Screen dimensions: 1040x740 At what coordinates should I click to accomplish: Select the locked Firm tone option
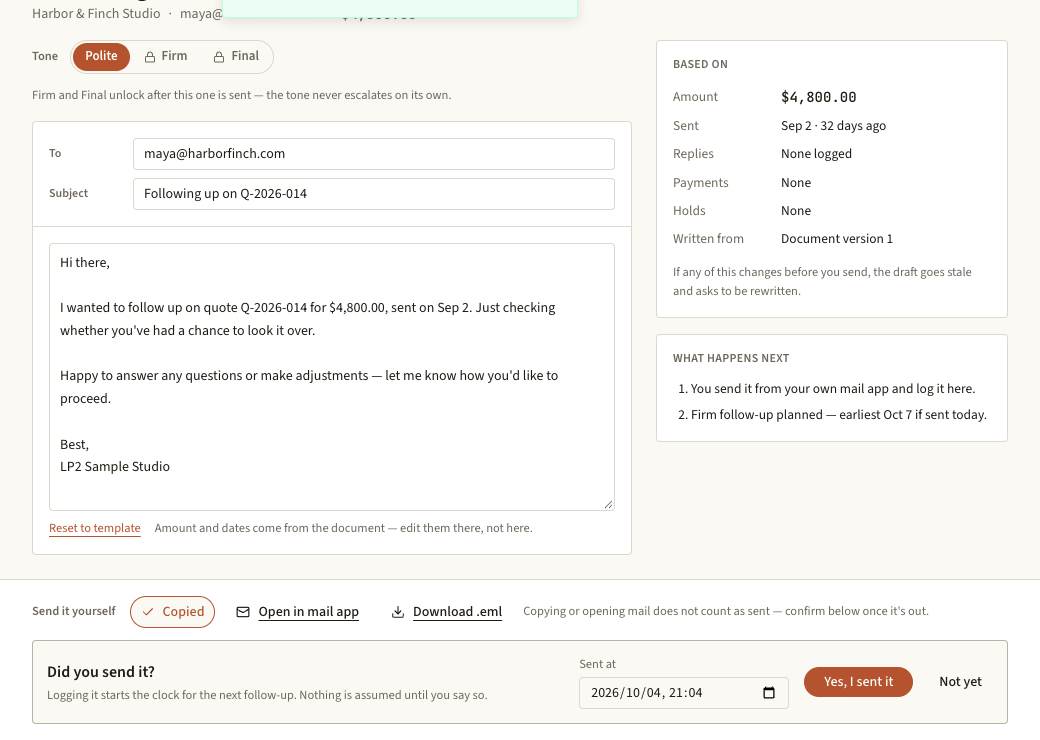pos(166,56)
